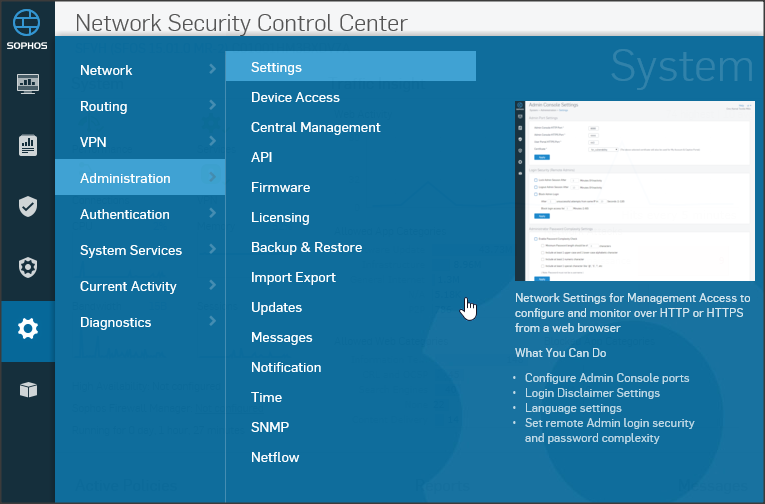The height and width of the screenshot is (504, 765).
Task: Go to Backup & Restore
Action: click(x=306, y=247)
